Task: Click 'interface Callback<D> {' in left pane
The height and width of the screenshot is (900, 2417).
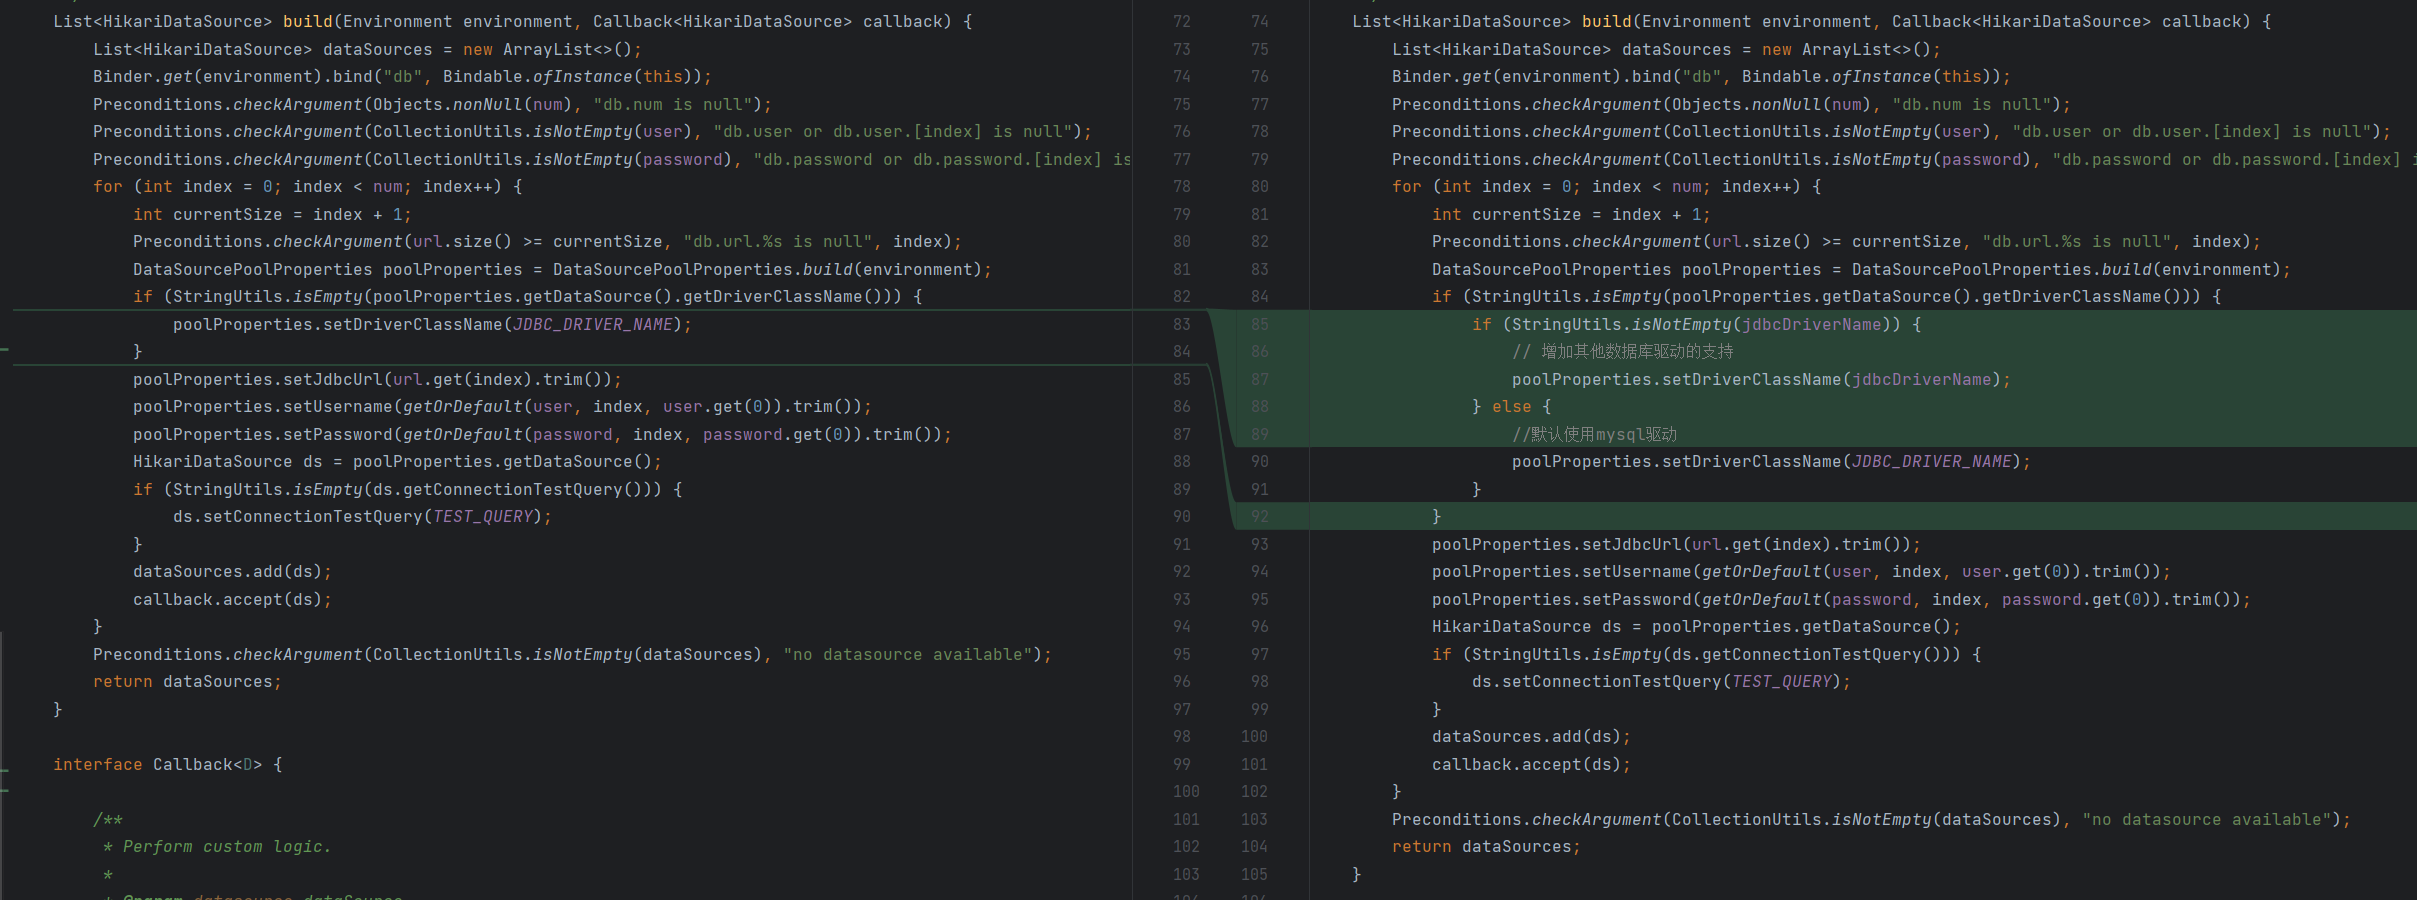Action: 168,764
